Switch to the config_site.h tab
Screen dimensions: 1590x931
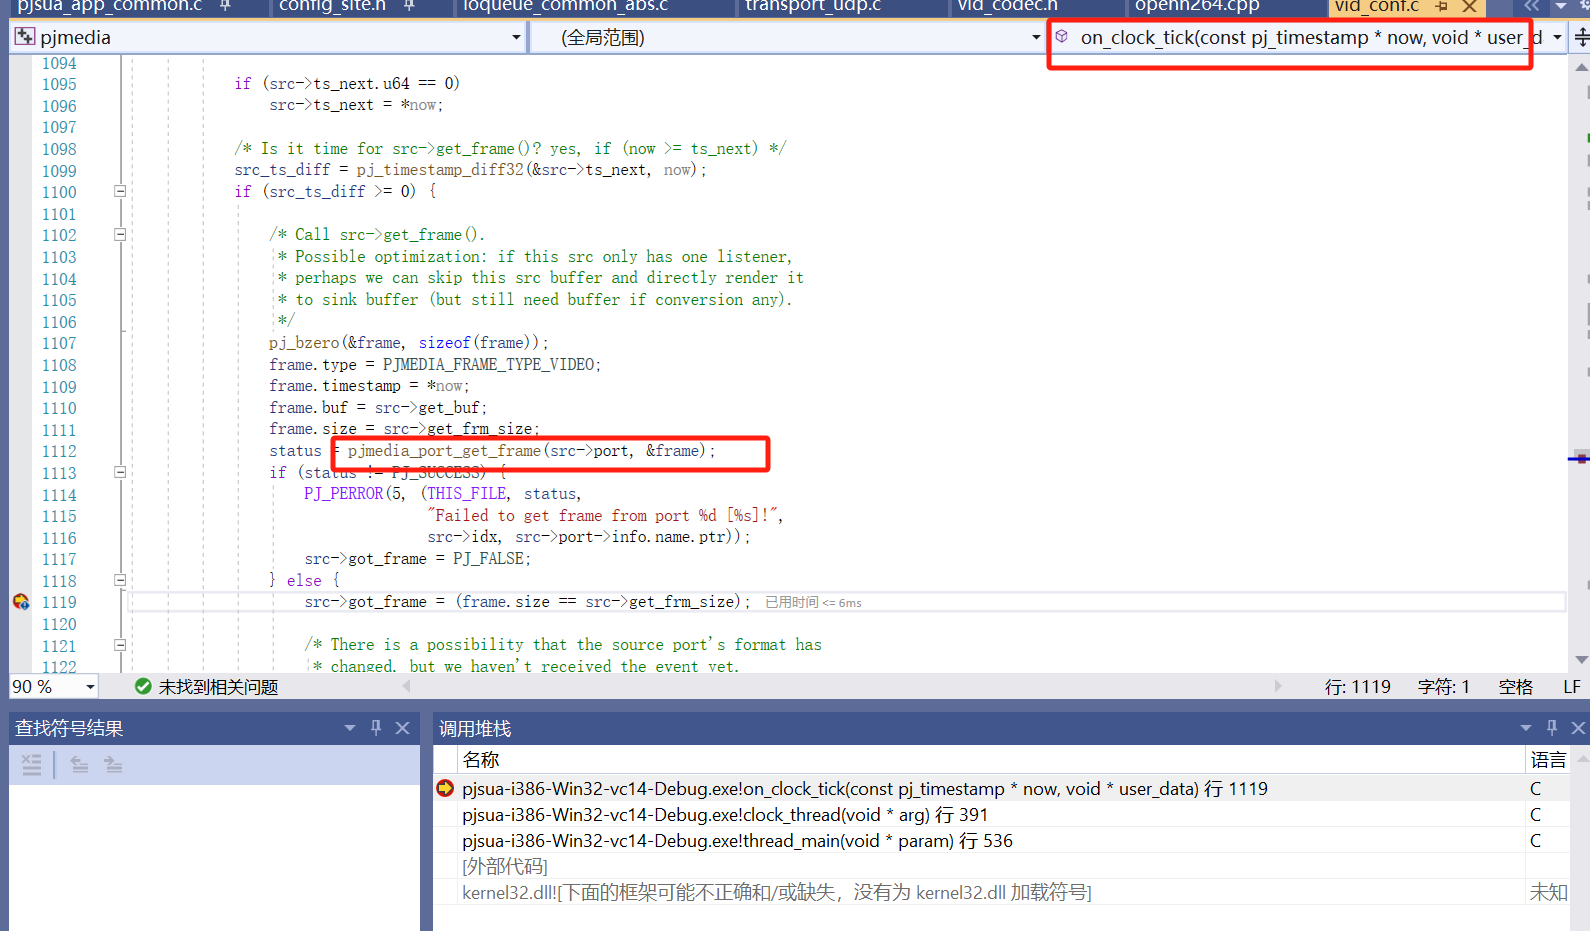click(332, 7)
